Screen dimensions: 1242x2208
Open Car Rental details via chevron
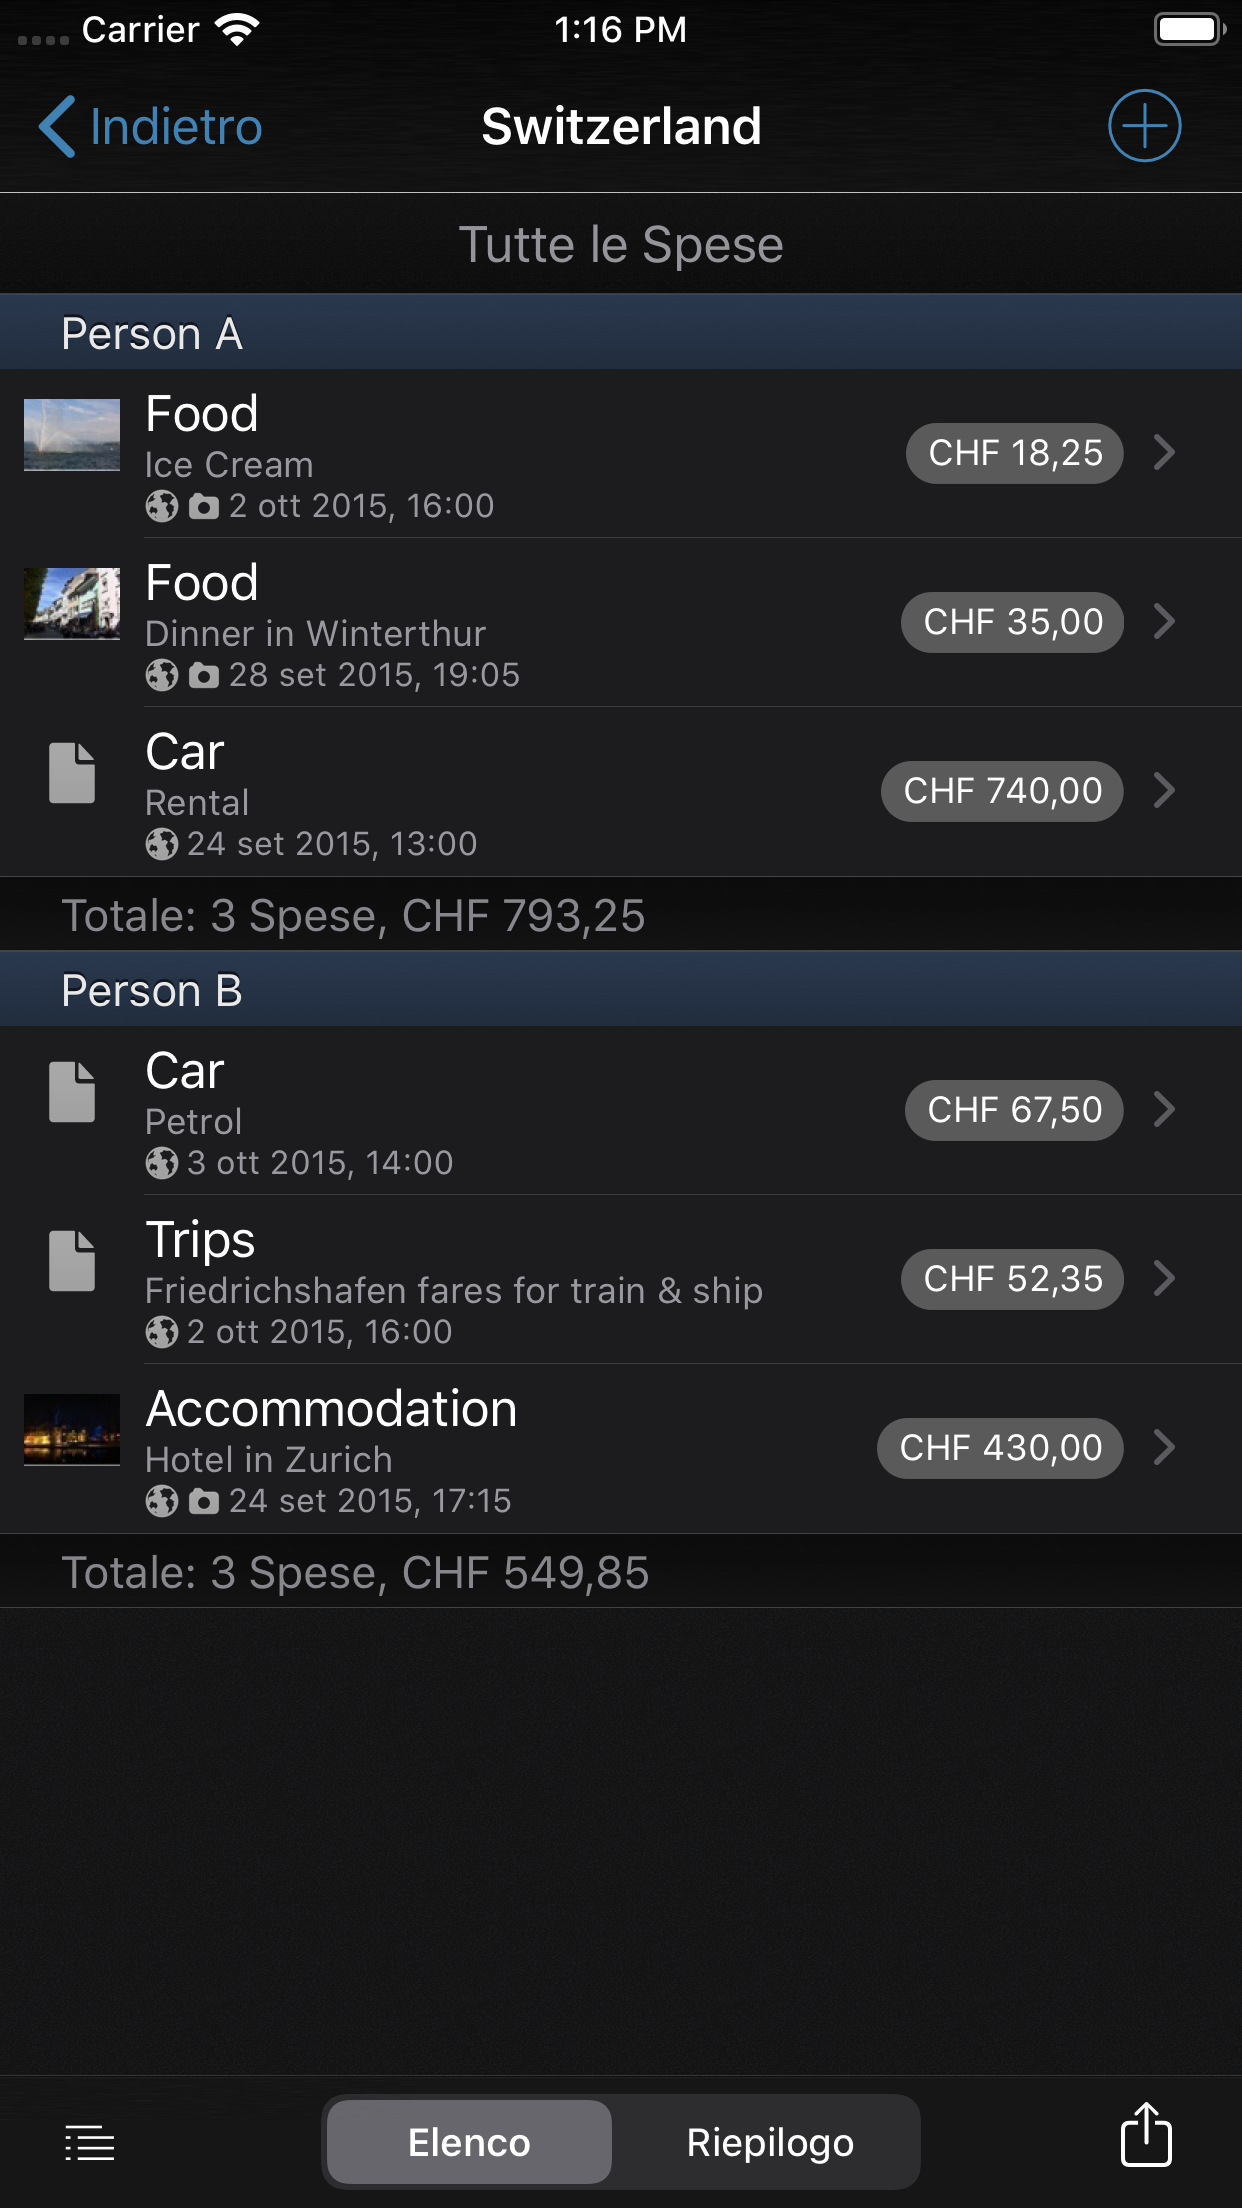(1164, 791)
